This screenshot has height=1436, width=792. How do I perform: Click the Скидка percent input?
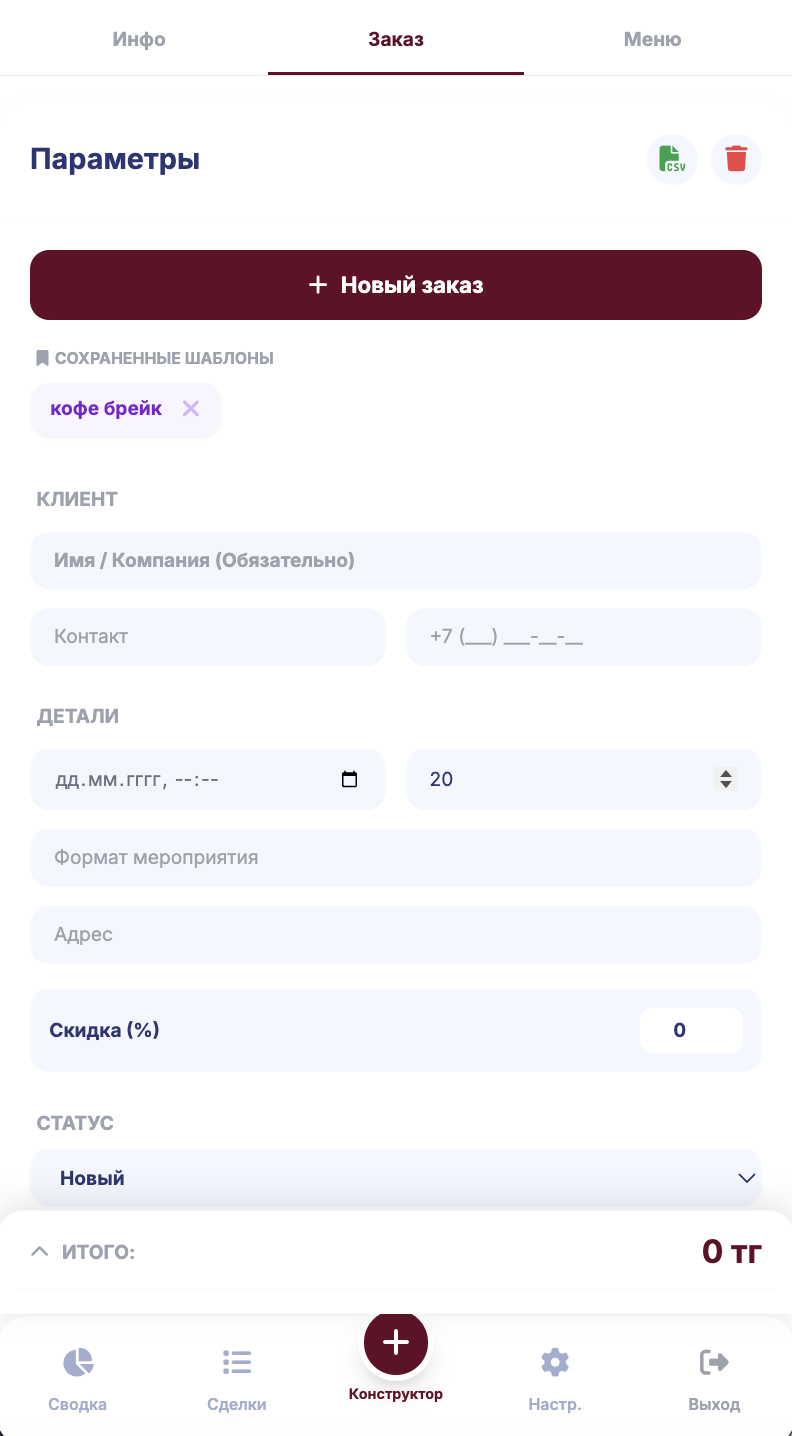(x=691, y=1030)
